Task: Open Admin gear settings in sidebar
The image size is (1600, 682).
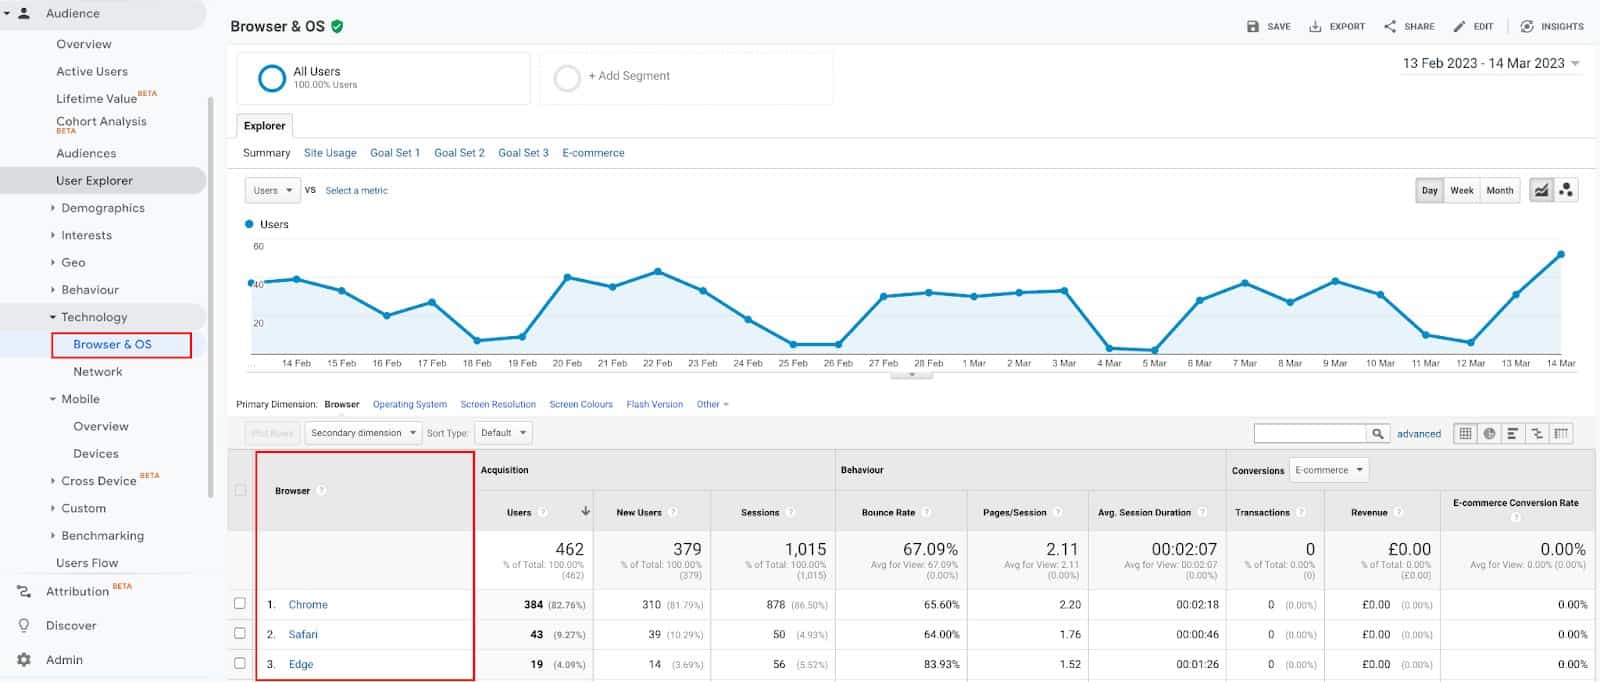Action: click(x=24, y=660)
